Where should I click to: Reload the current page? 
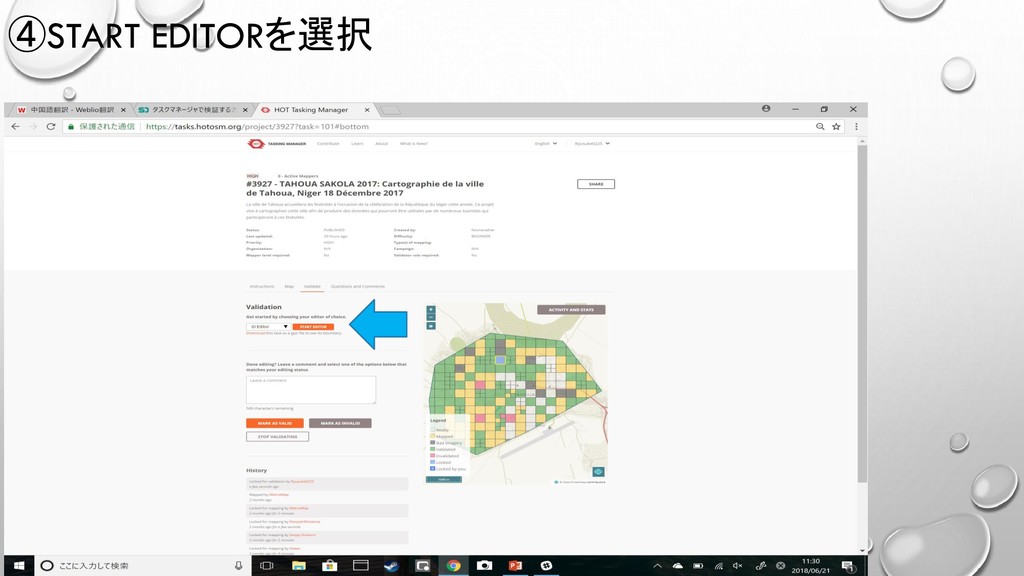[x=51, y=127]
